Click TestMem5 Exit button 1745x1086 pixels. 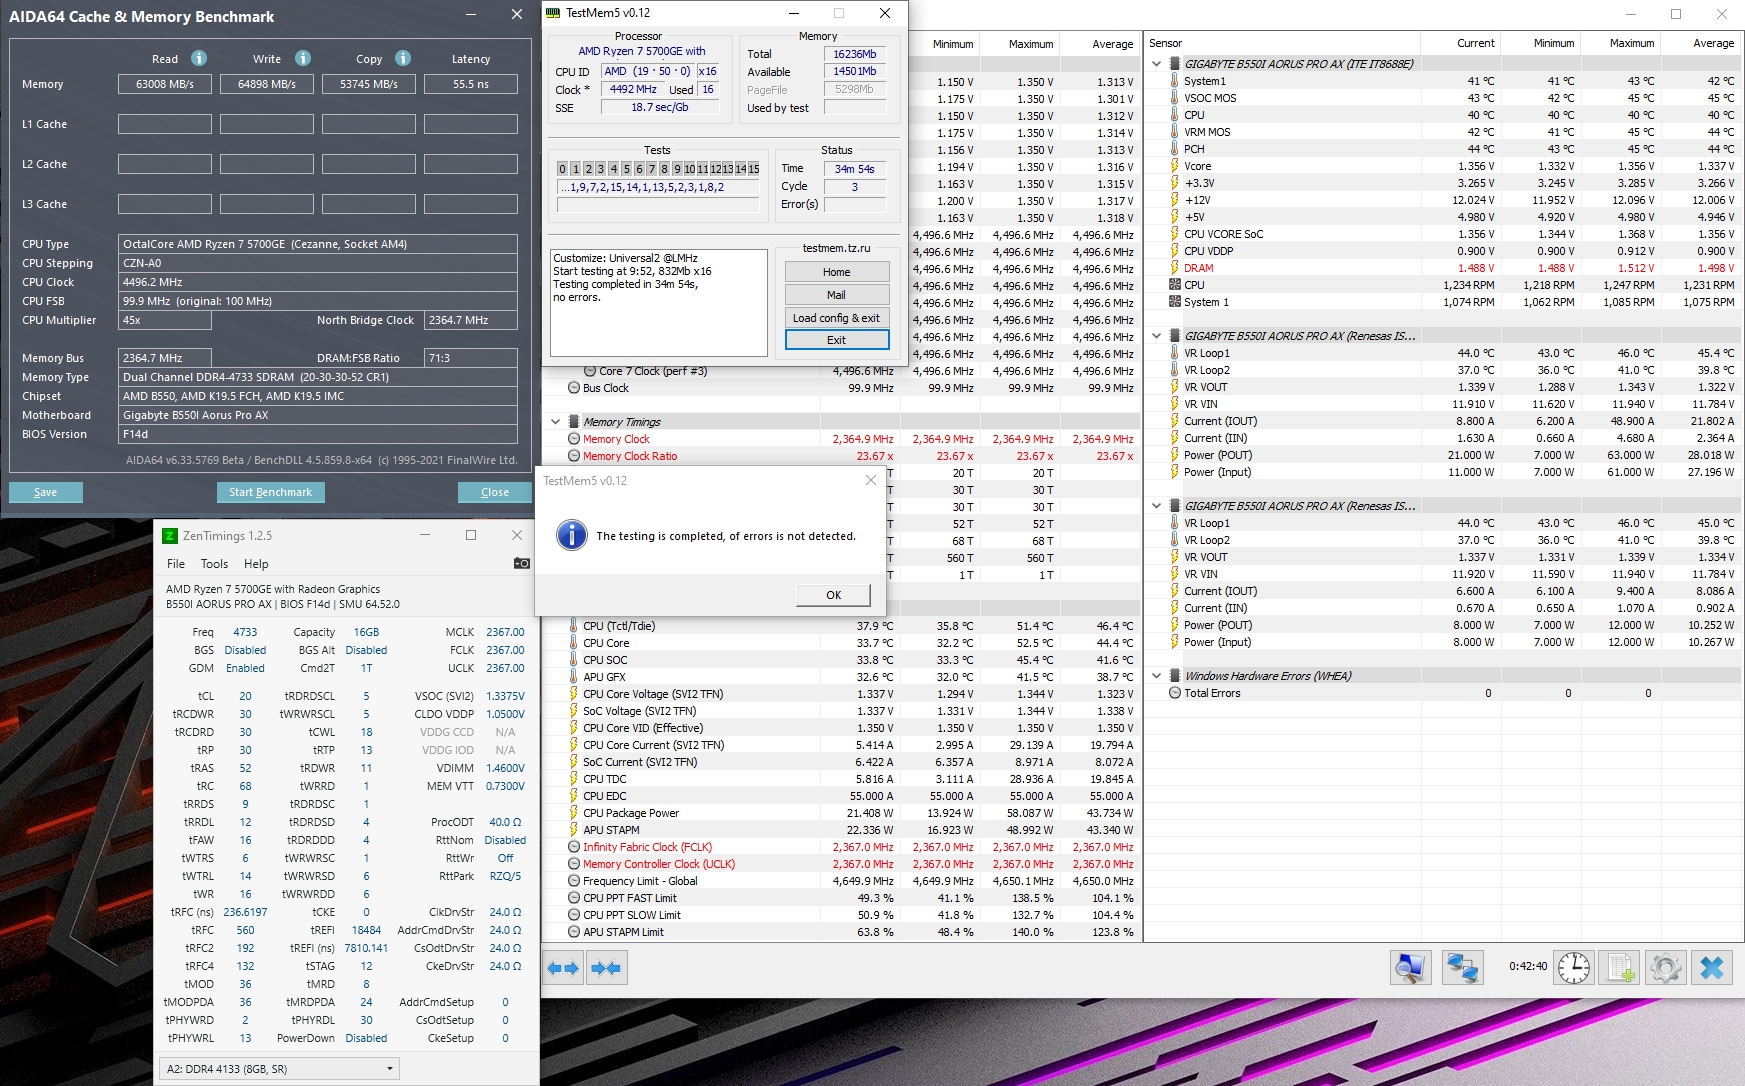pos(837,340)
